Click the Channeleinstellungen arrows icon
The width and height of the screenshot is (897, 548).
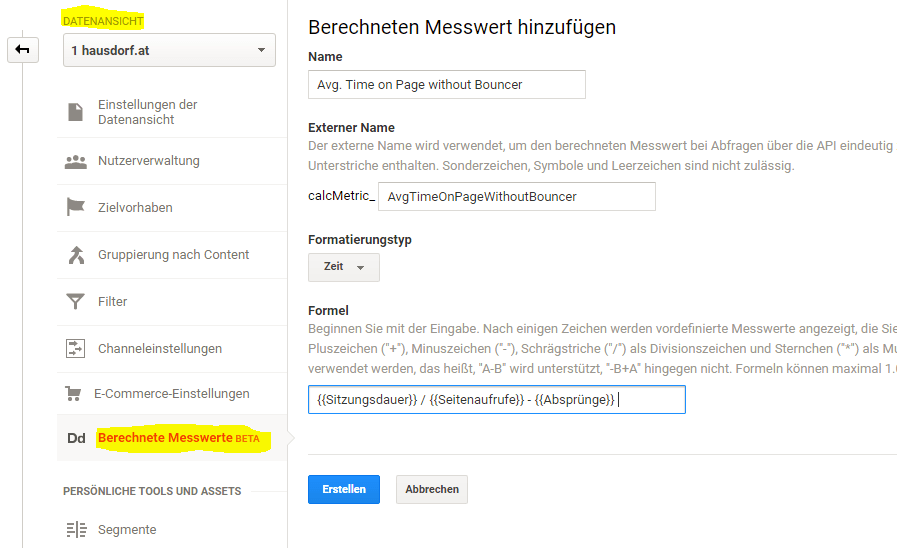tap(75, 349)
